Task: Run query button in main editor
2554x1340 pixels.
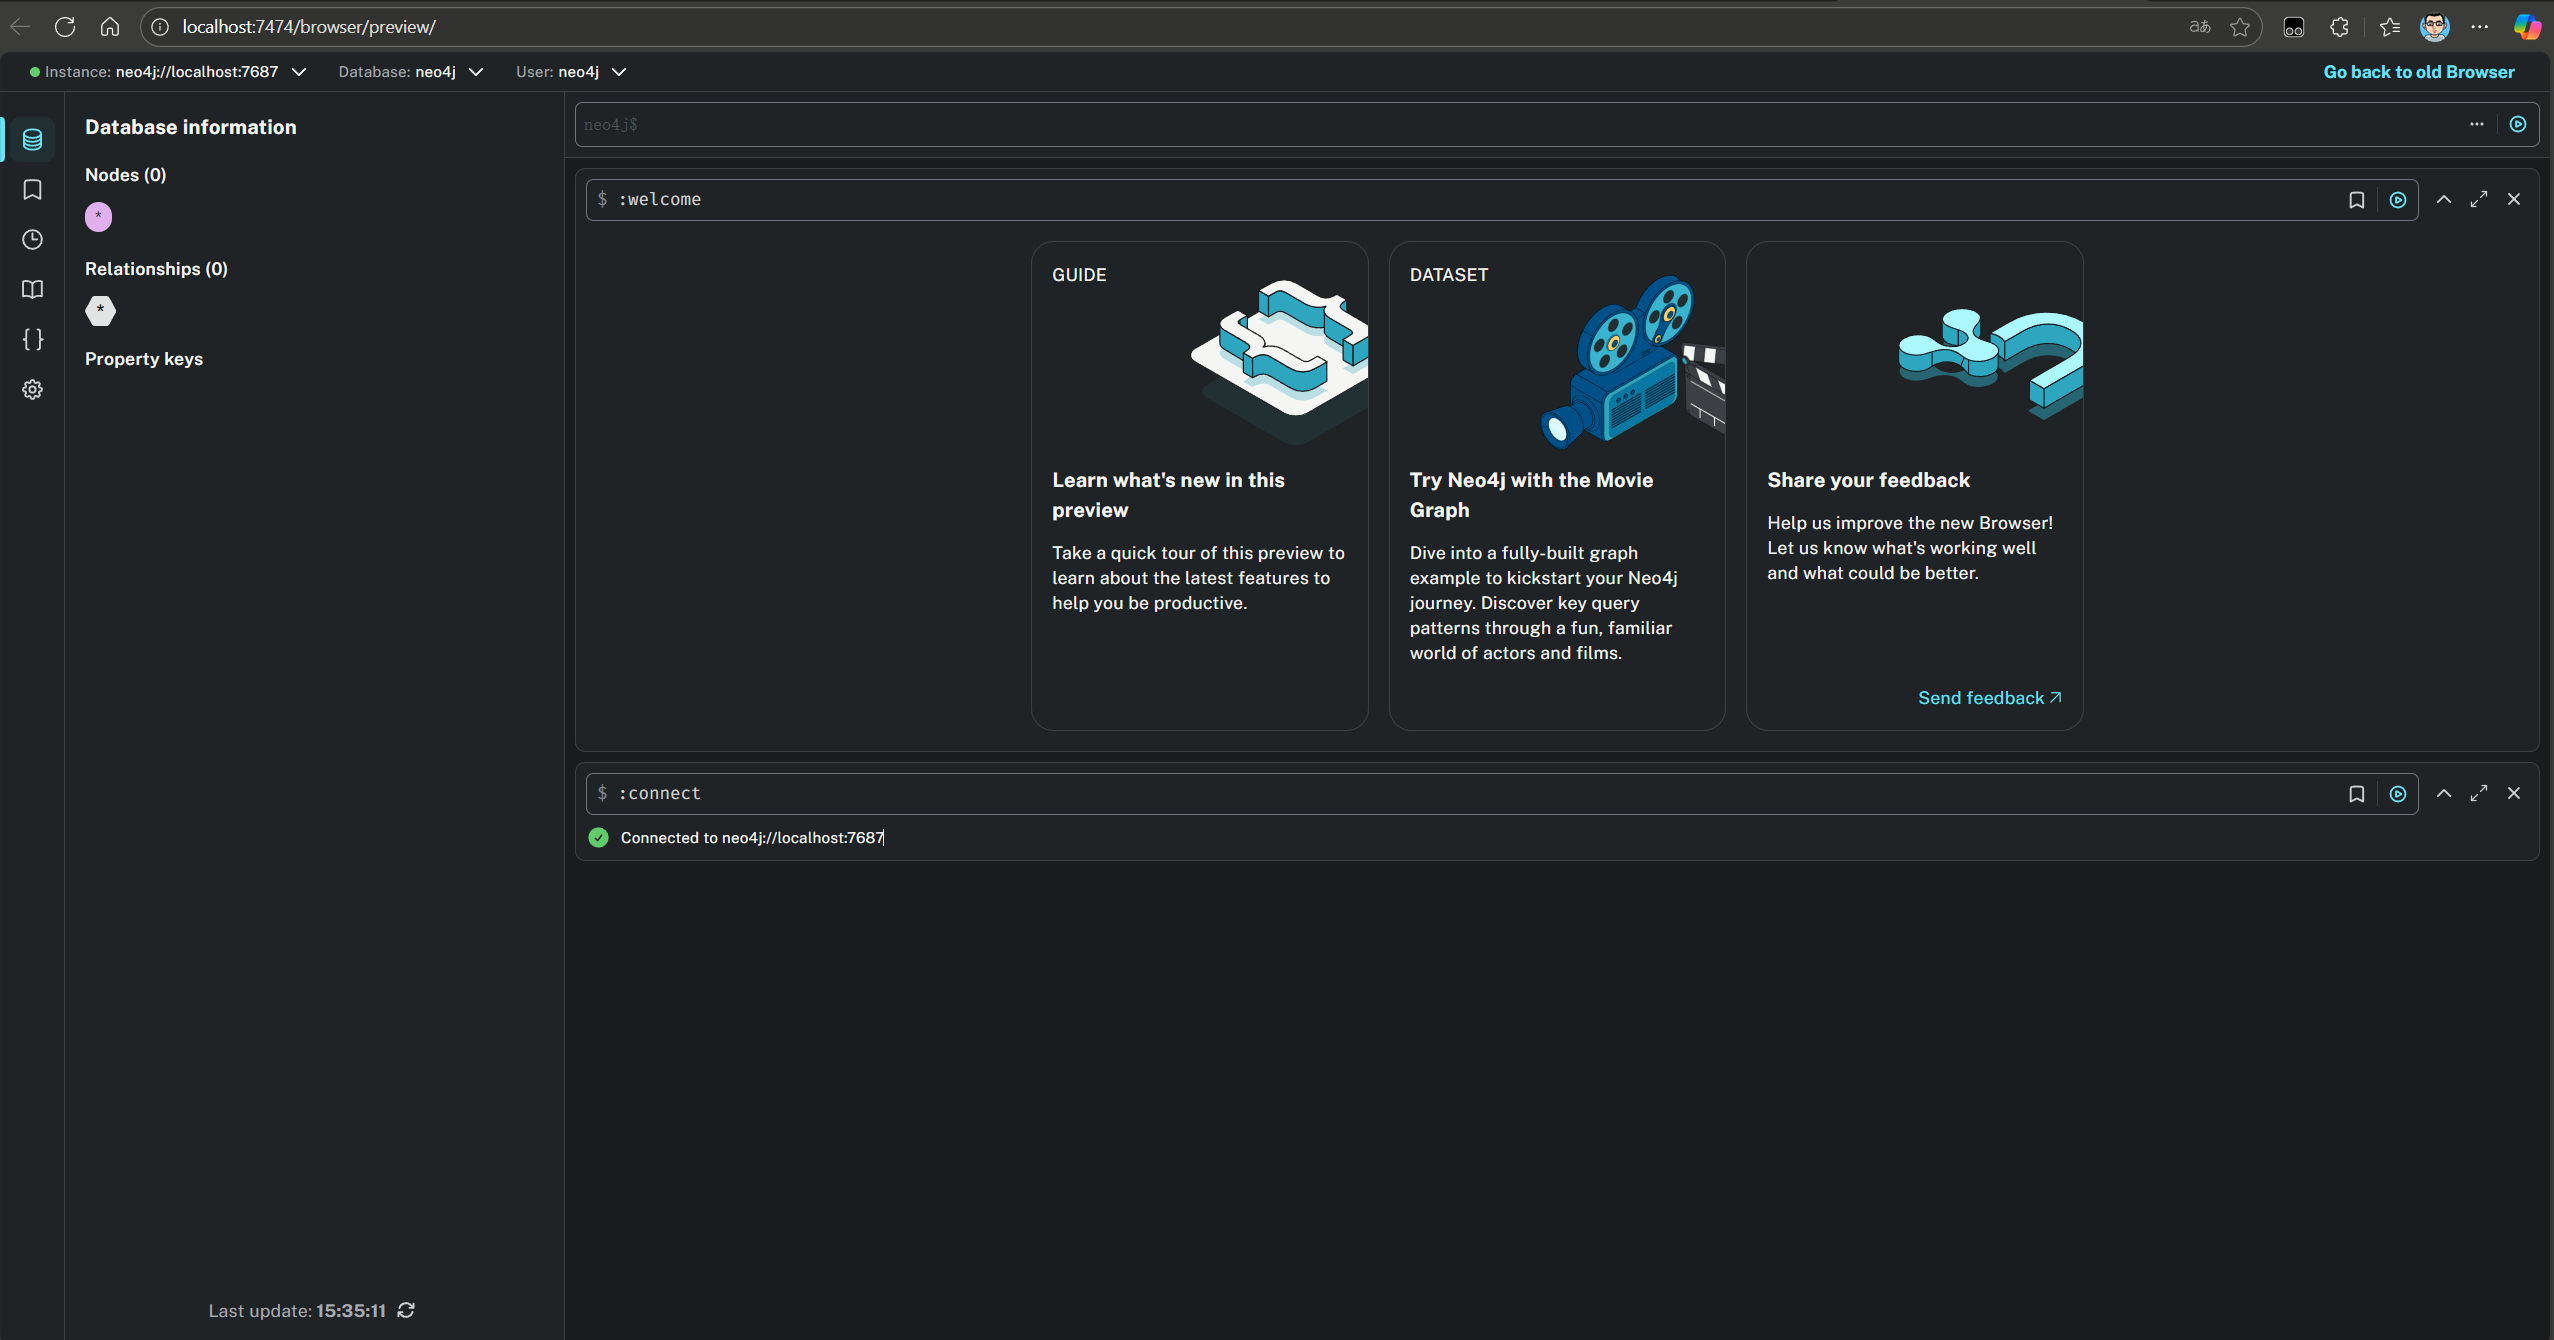Action: click(2518, 124)
